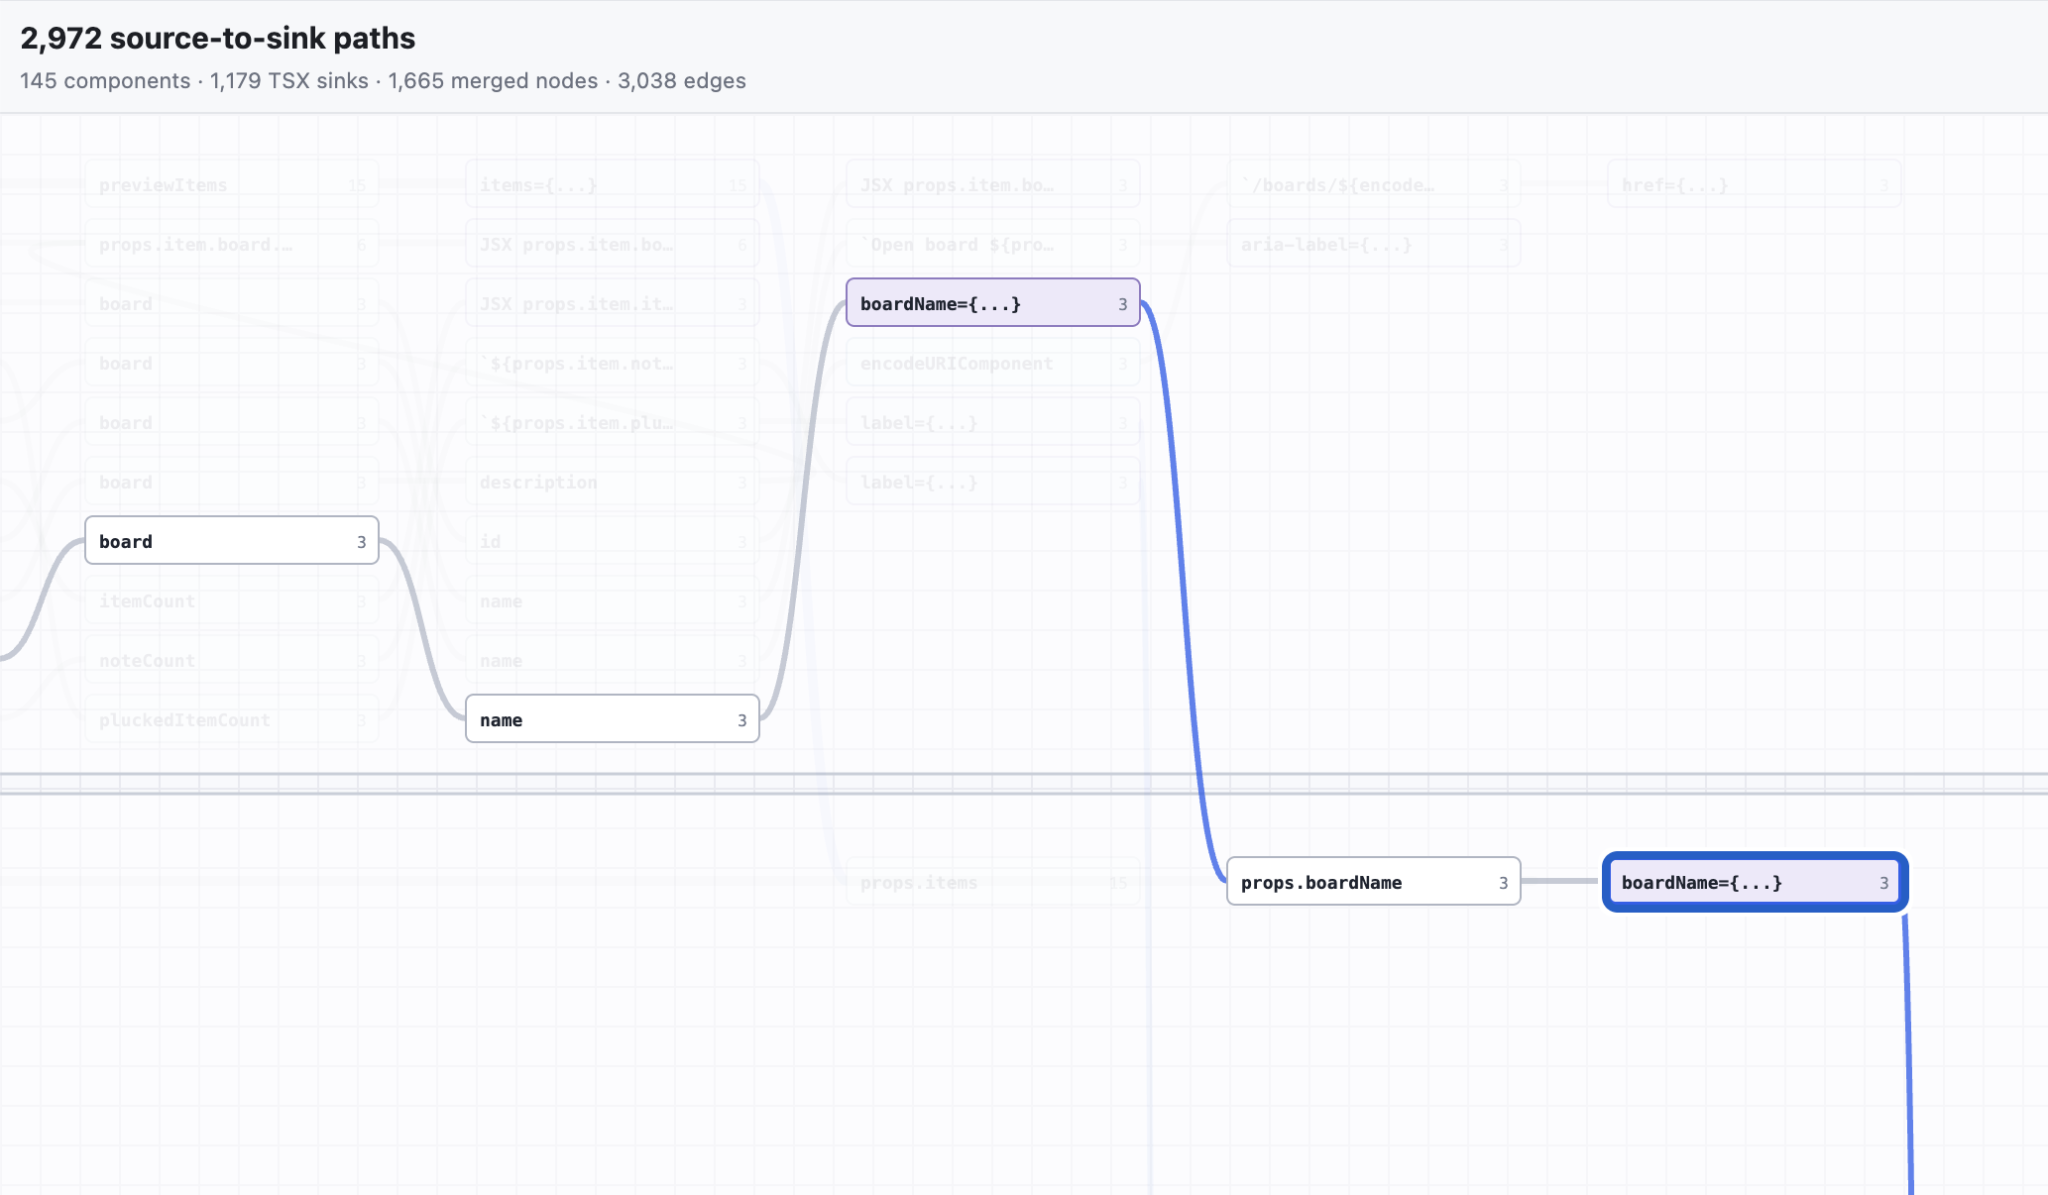Select the faded `${props.item.not… node

tap(612, 363)
